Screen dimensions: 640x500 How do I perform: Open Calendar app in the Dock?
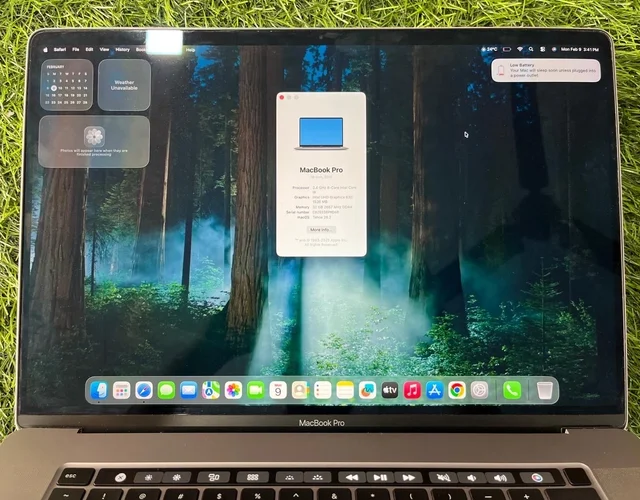(x=278, y=391)
